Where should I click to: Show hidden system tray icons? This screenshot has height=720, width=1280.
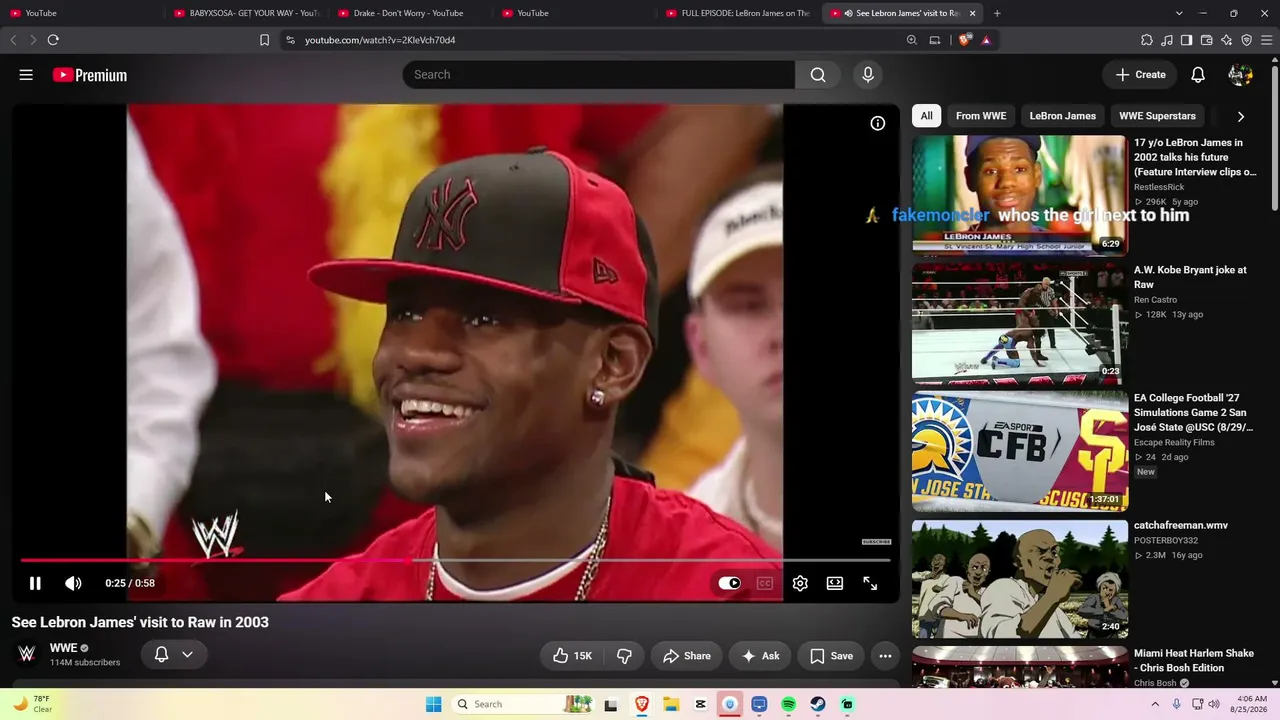click(x=1155, y=704)
